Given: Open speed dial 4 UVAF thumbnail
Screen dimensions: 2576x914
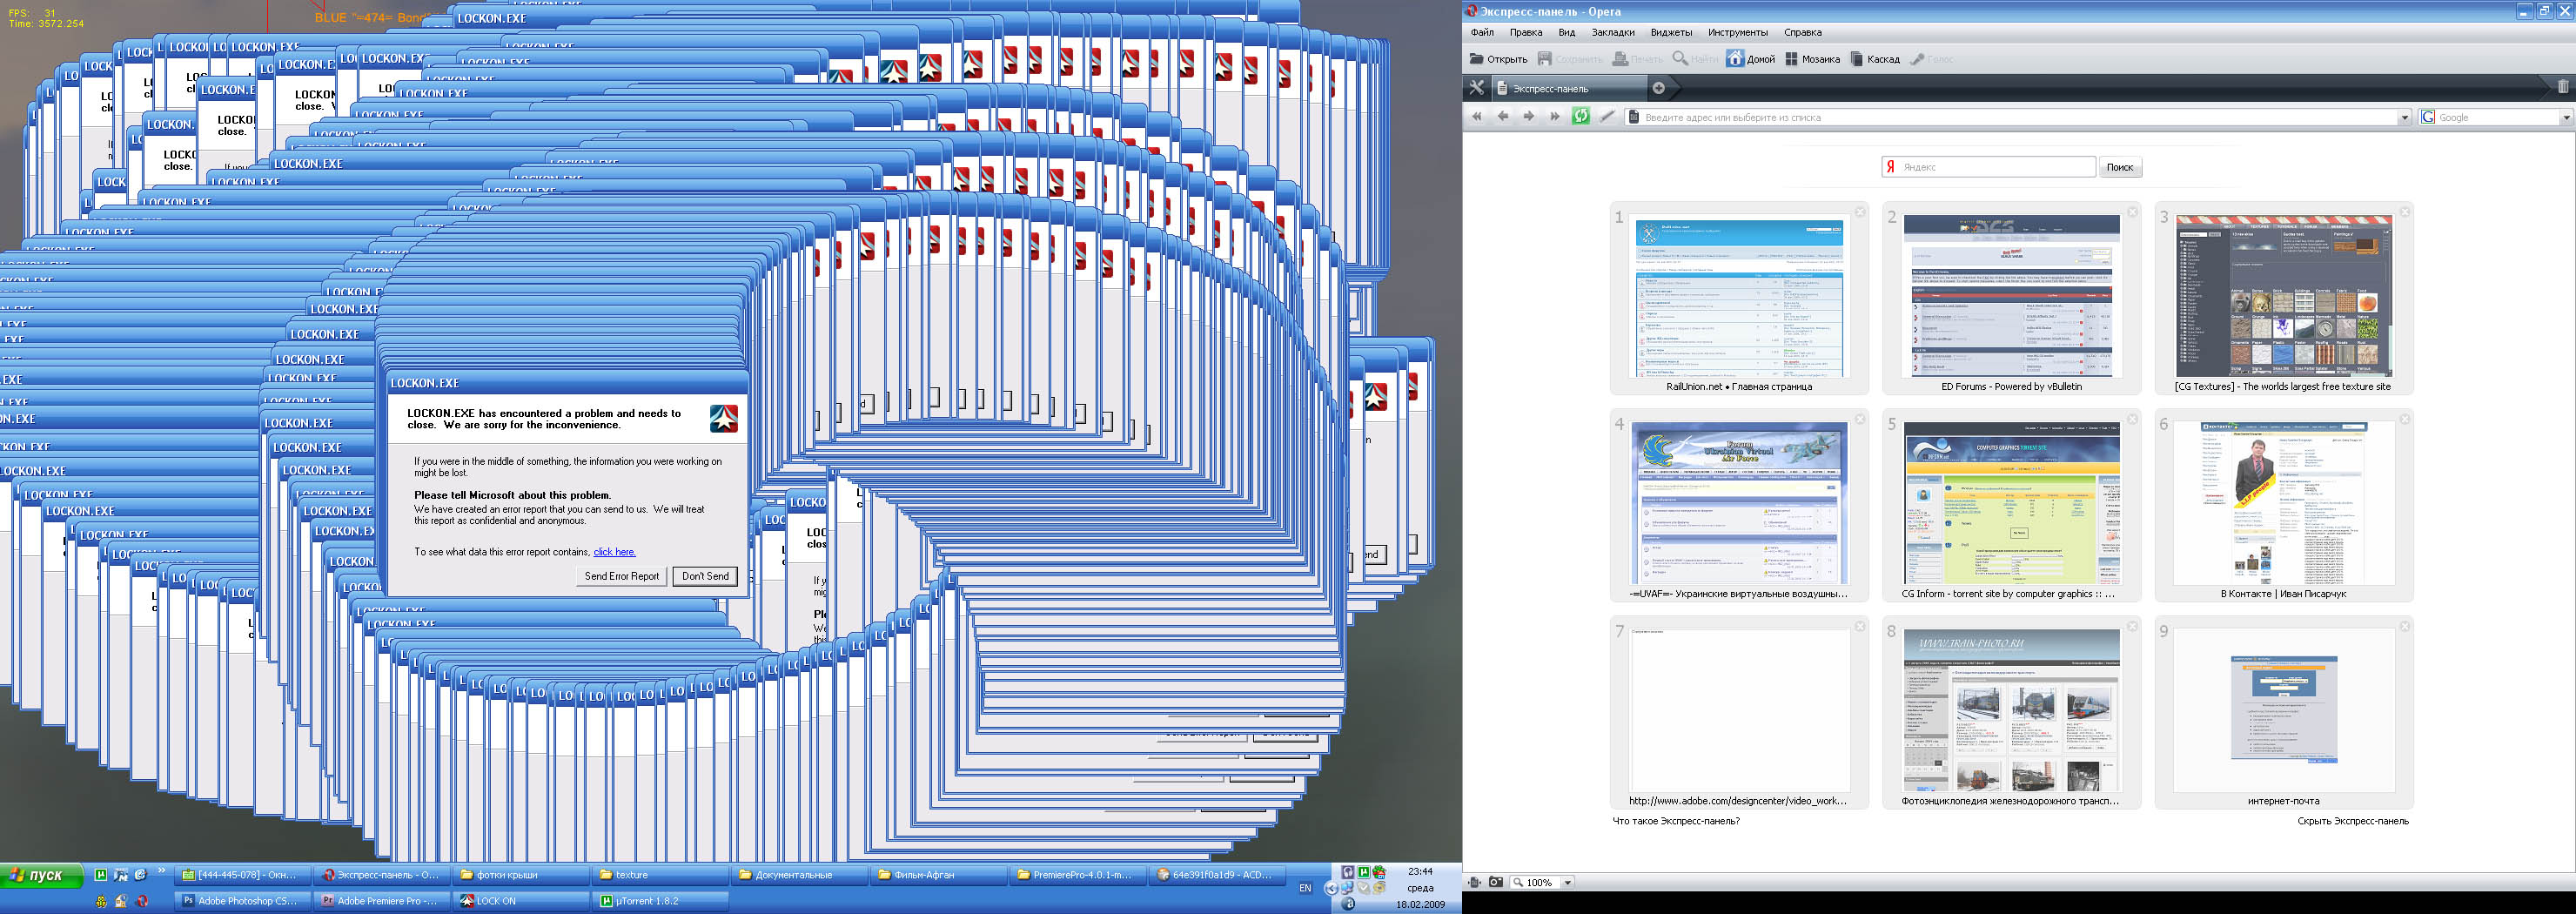Looking at the screenshot, I should [x=1739, y=504].
